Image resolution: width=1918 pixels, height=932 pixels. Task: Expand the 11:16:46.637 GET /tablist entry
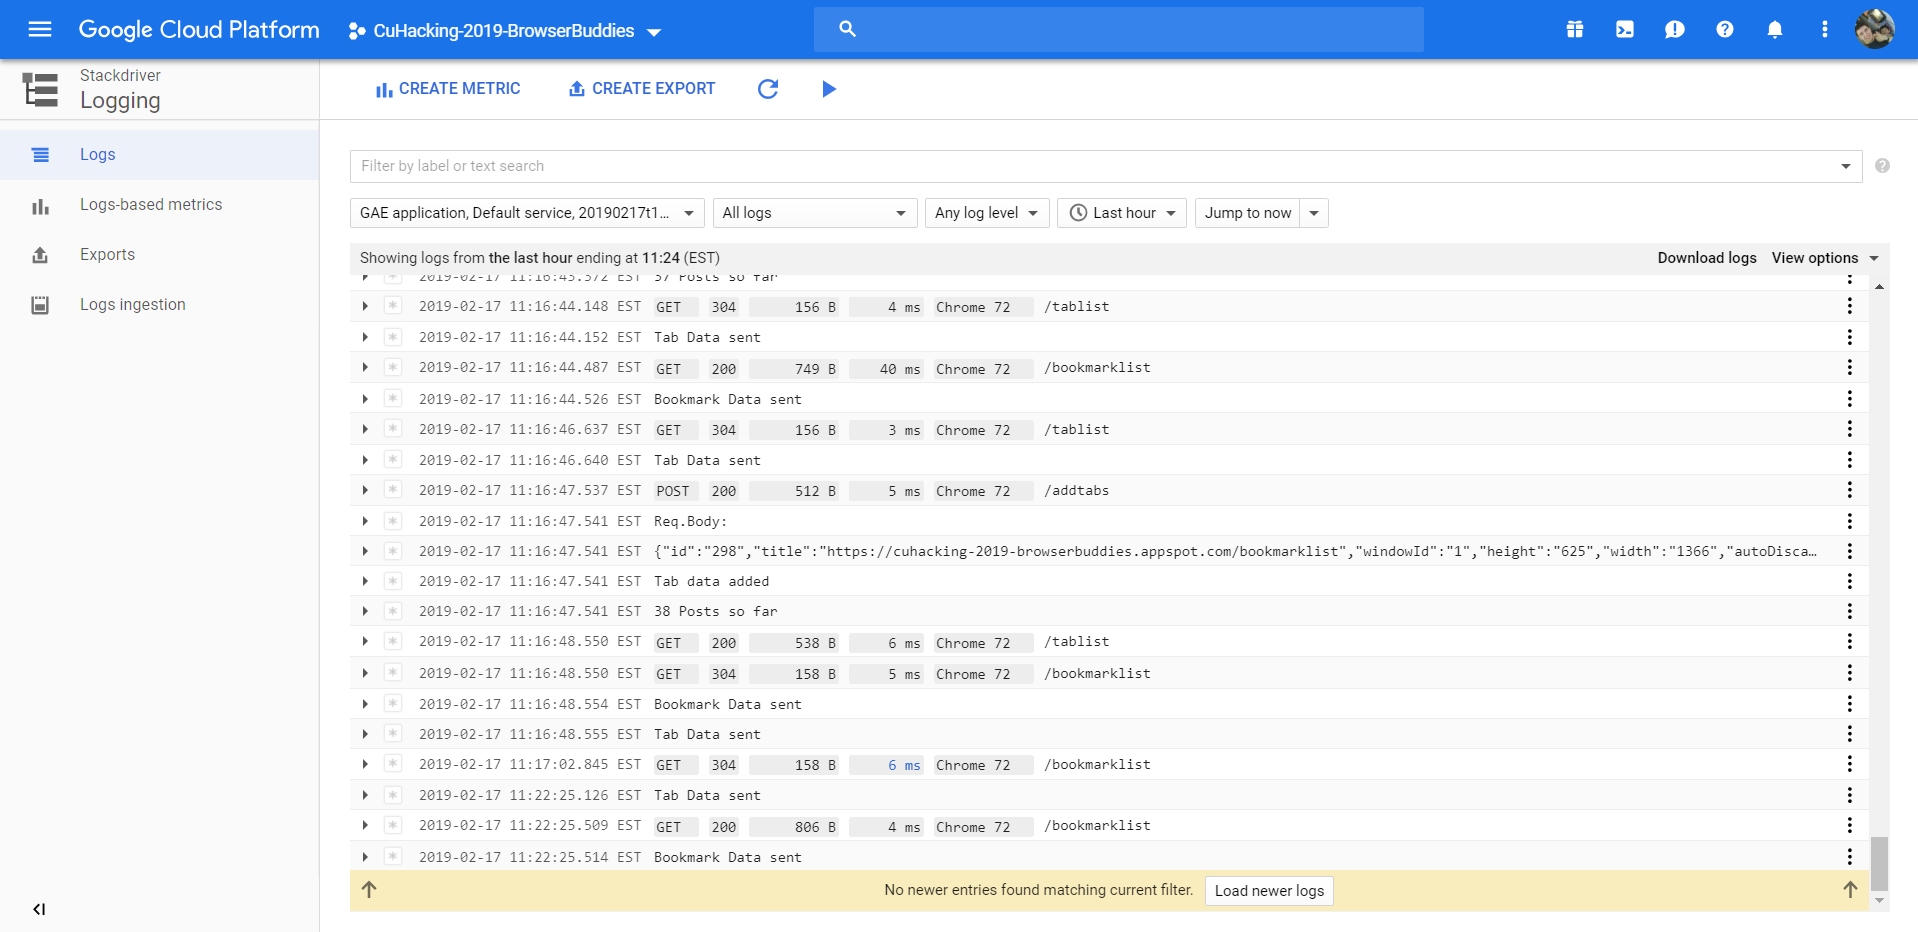[365, 429]
